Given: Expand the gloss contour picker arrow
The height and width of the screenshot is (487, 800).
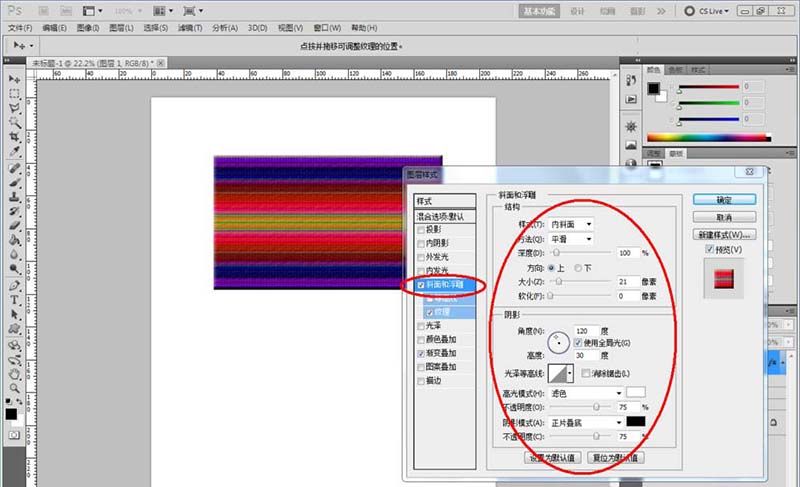Looking at the screenshot, I should [x=570, y=373].
